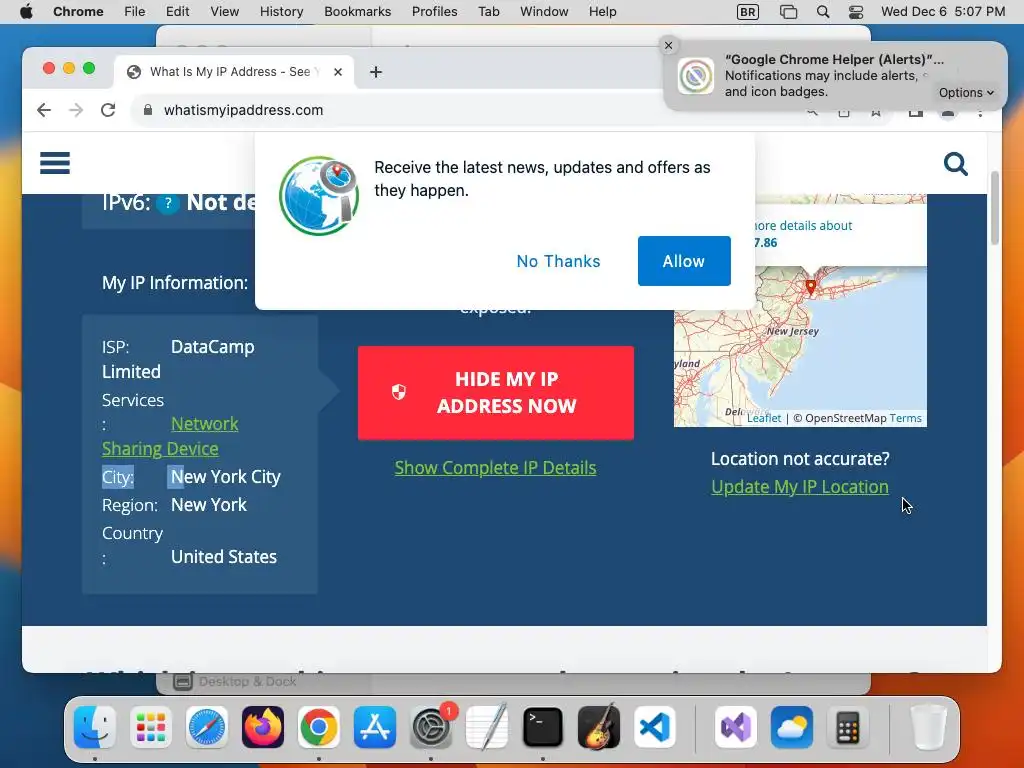The height and width of the screenshot is (768, 1024).
Task: Open Trash from the Dock
Action: pyautogui.click(x=929, y=727)
